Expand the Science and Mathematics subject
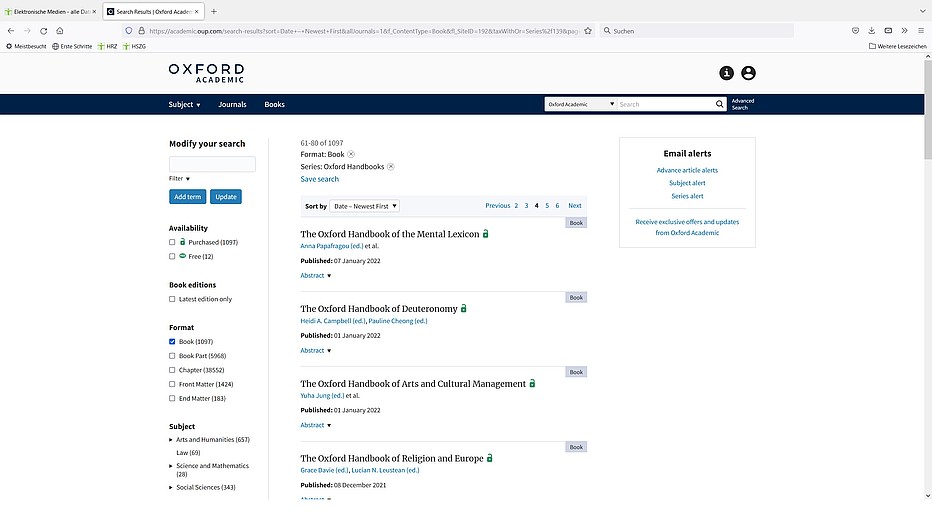The image size is (932, 524). (x=171, y=466)
